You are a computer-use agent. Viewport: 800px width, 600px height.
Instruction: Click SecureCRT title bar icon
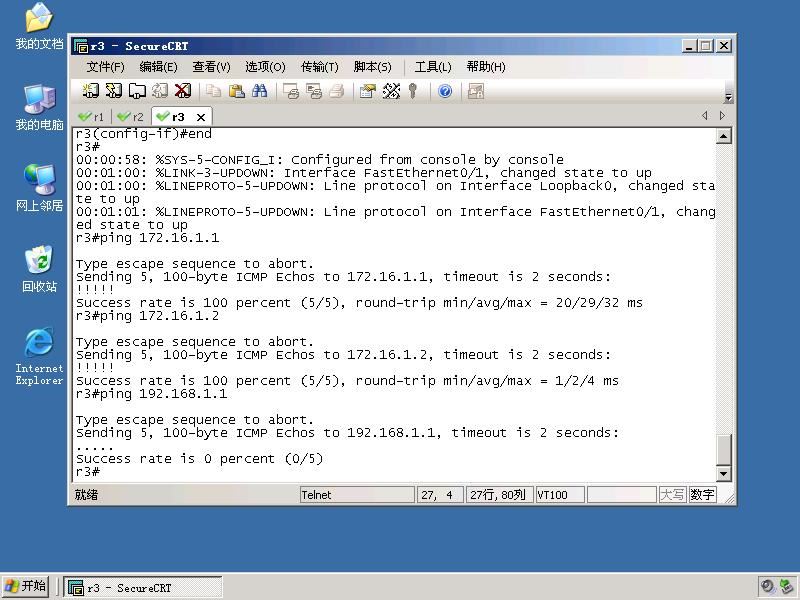click(x=80, y=46)
